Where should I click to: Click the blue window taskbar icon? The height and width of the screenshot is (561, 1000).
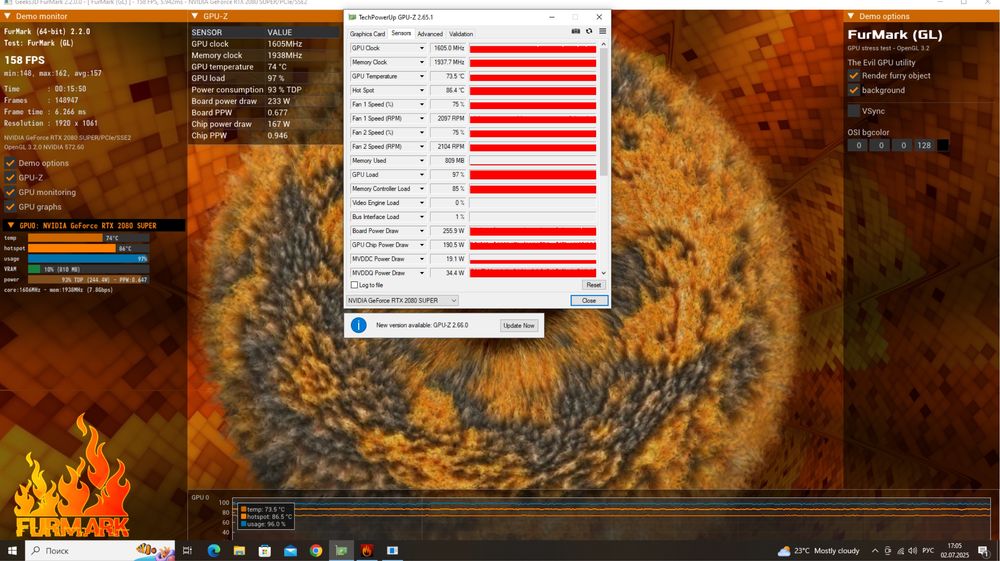pyautogui.click(x=393, y=550)
